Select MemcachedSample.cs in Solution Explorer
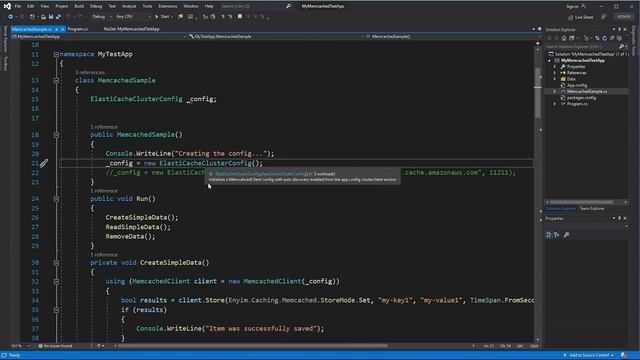This screenshot has width=640, height=360. coord(587,91)
